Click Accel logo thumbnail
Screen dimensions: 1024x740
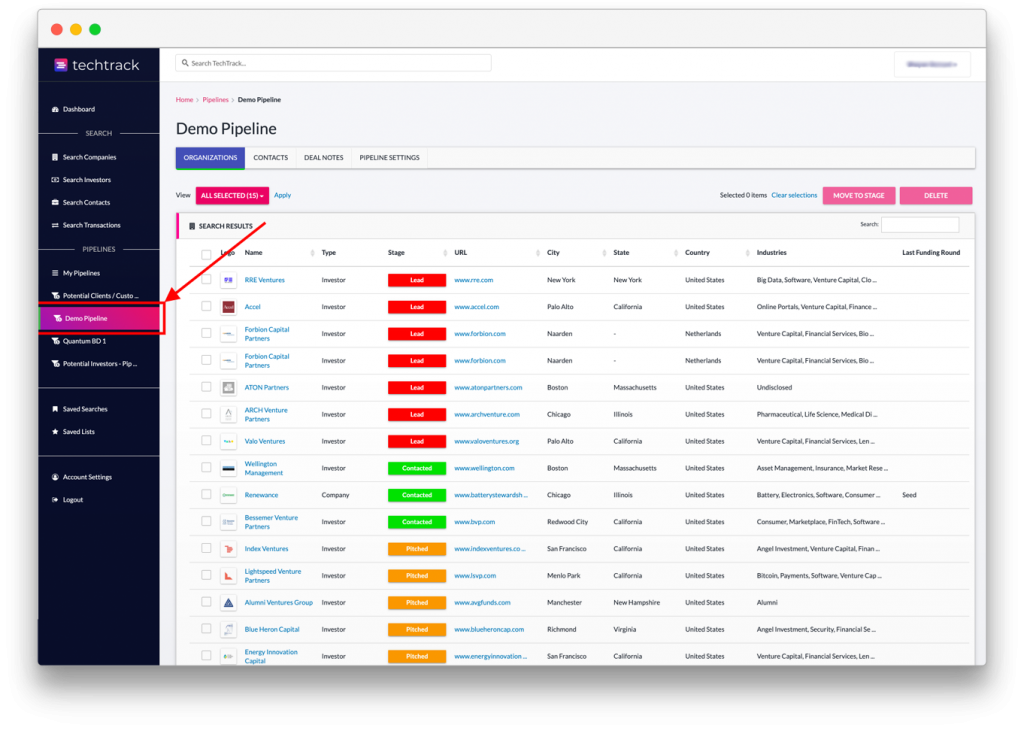point(228,307)
